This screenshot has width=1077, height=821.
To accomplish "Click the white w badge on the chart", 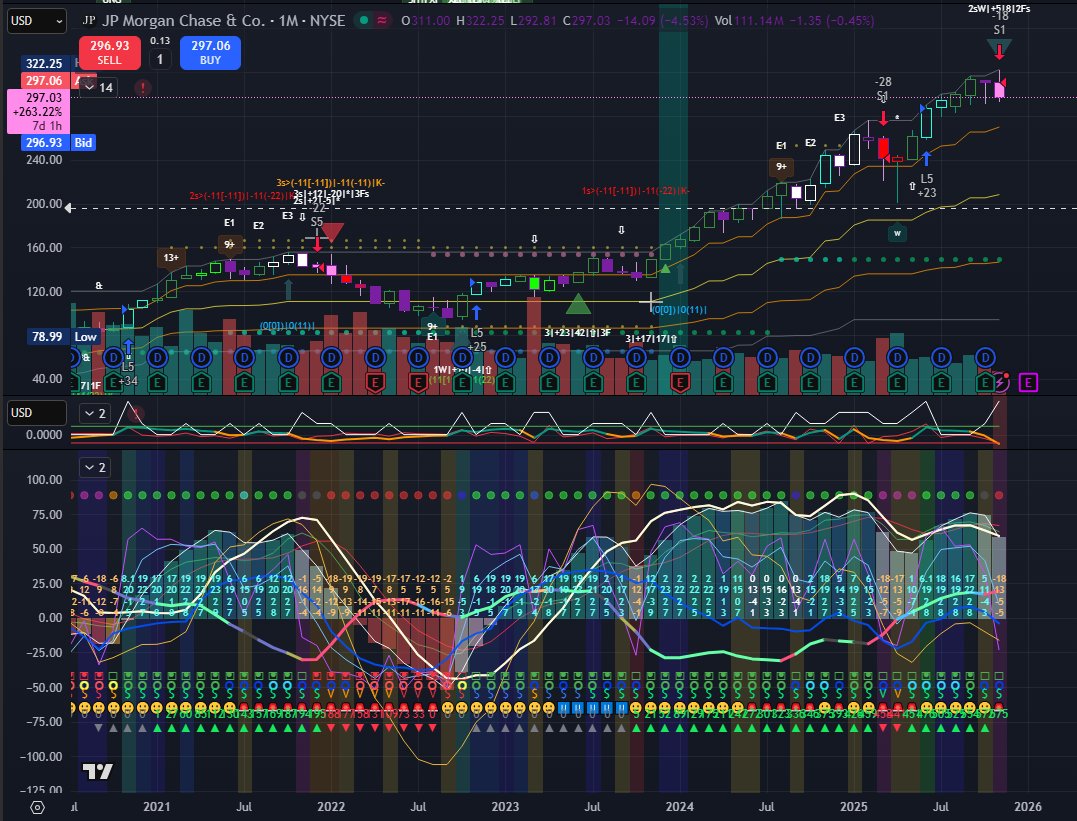I will tap(897, 232).
